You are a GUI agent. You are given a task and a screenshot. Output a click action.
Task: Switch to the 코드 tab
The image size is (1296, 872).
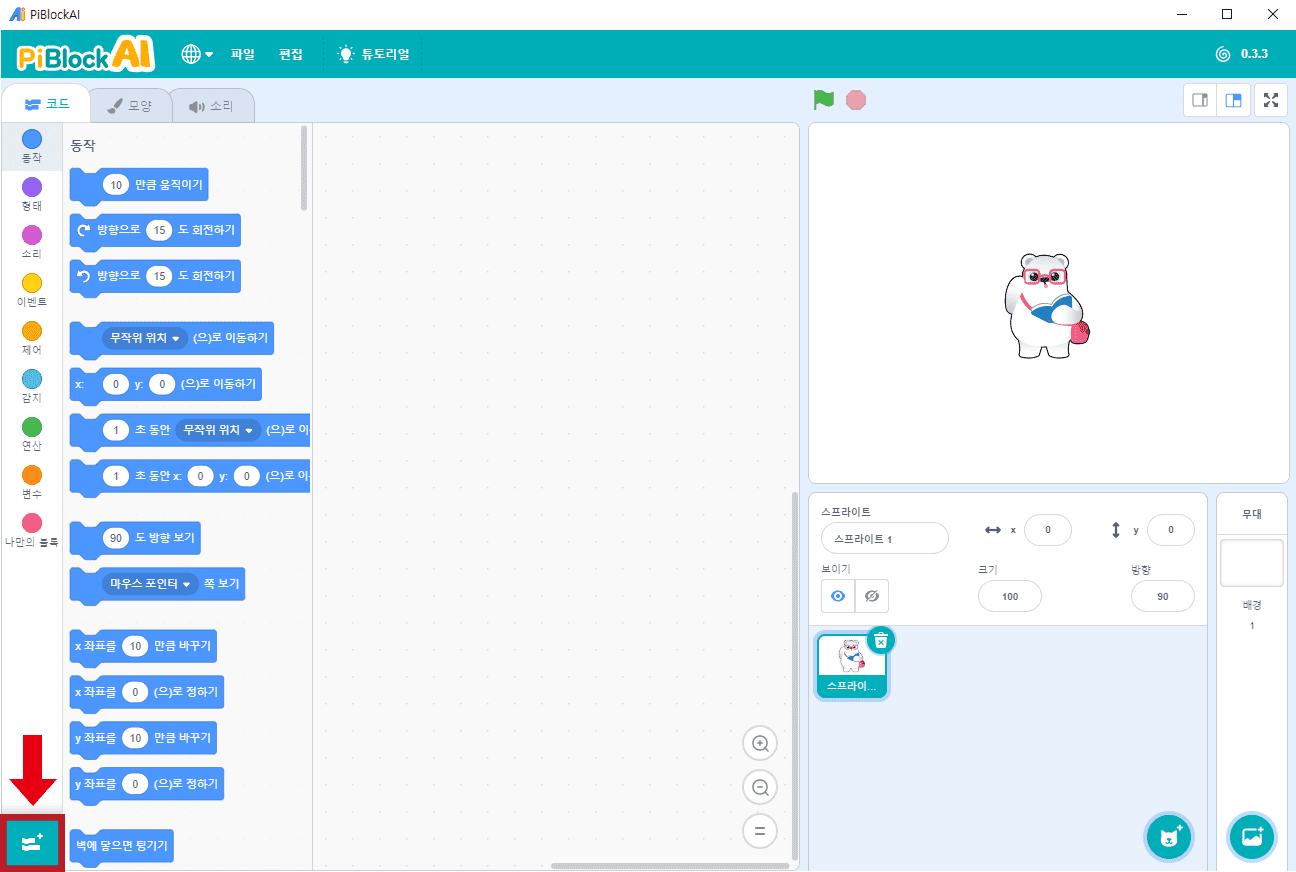click(x=48, y=104)
